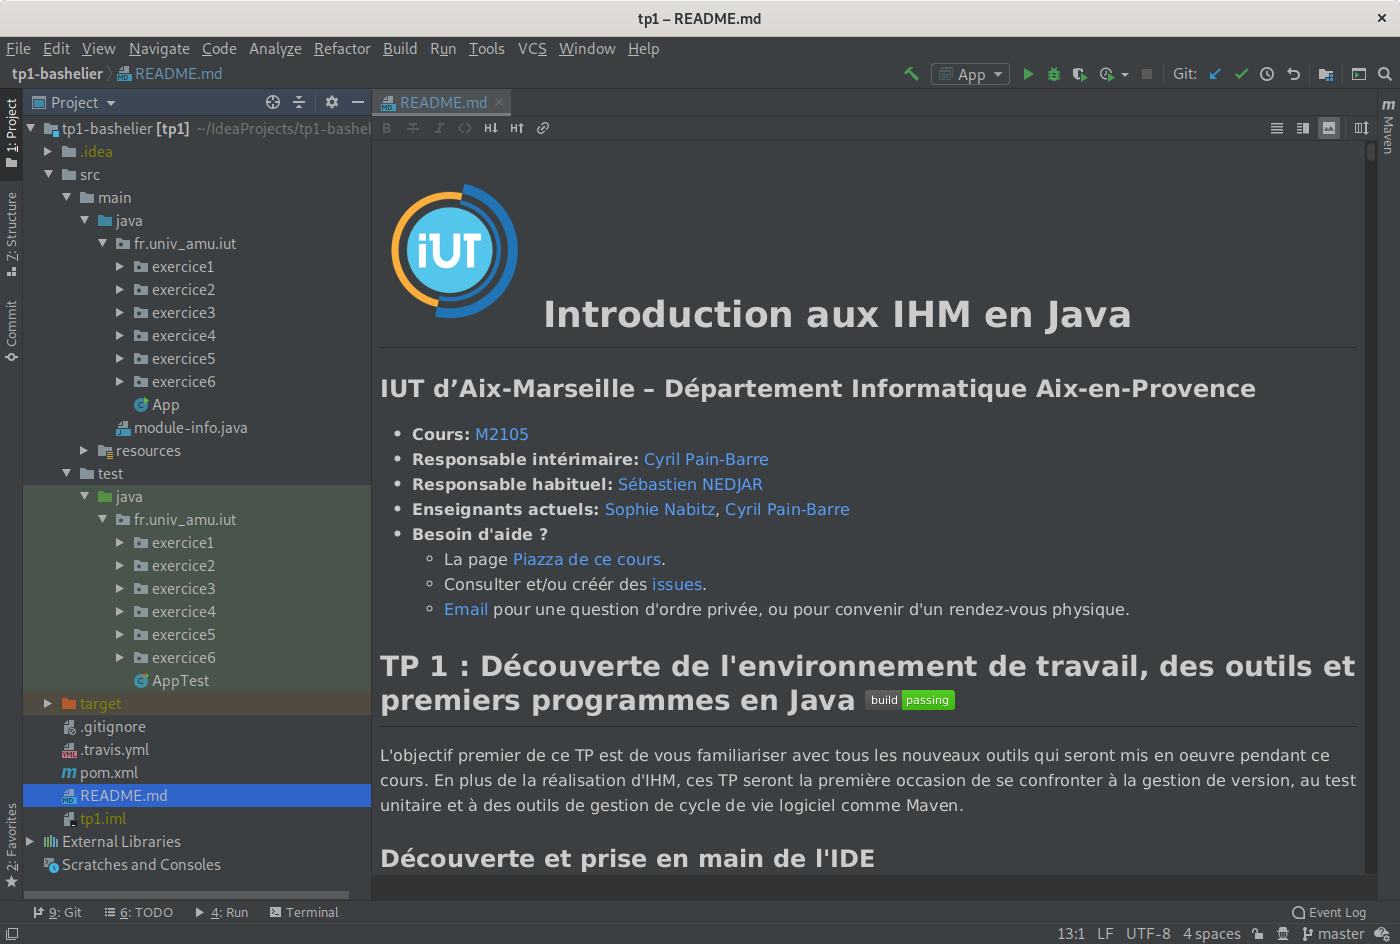The width and height of the screenshot is (1400, 944).
Task: Open Search Everywhere magnifier icon
Action: [1385, 74]
